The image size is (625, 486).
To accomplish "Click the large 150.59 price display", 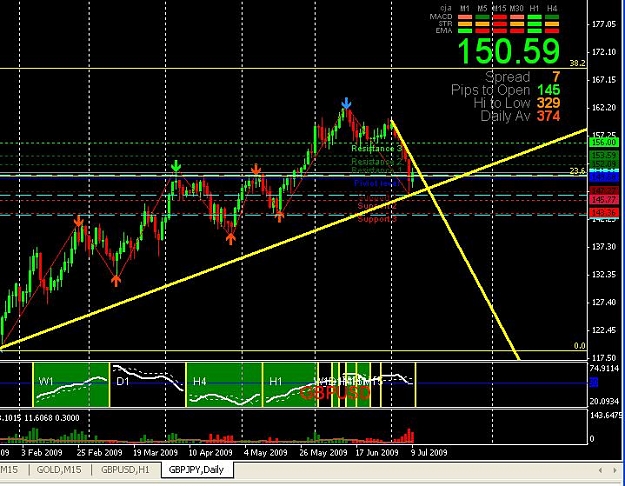I will 509,51.
